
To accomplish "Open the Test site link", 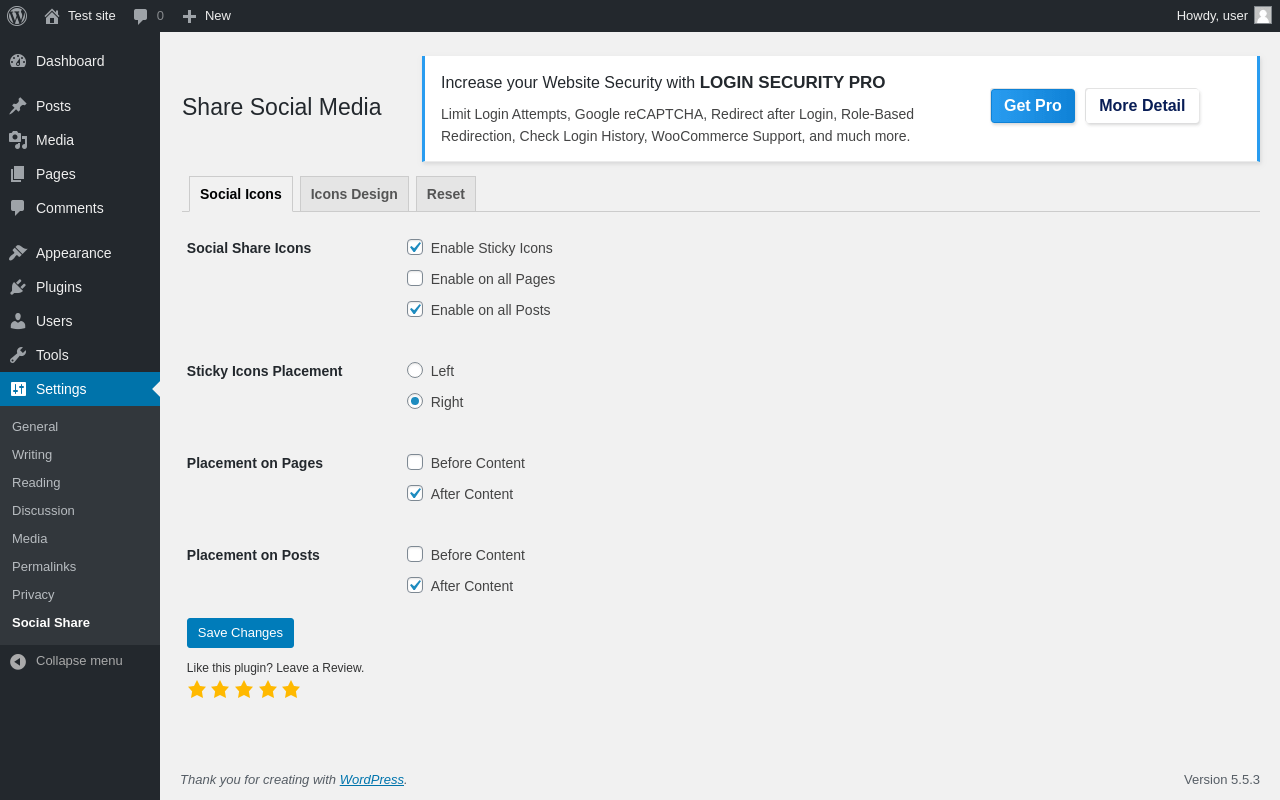I will pyautogui.click(x=92, y=15).
